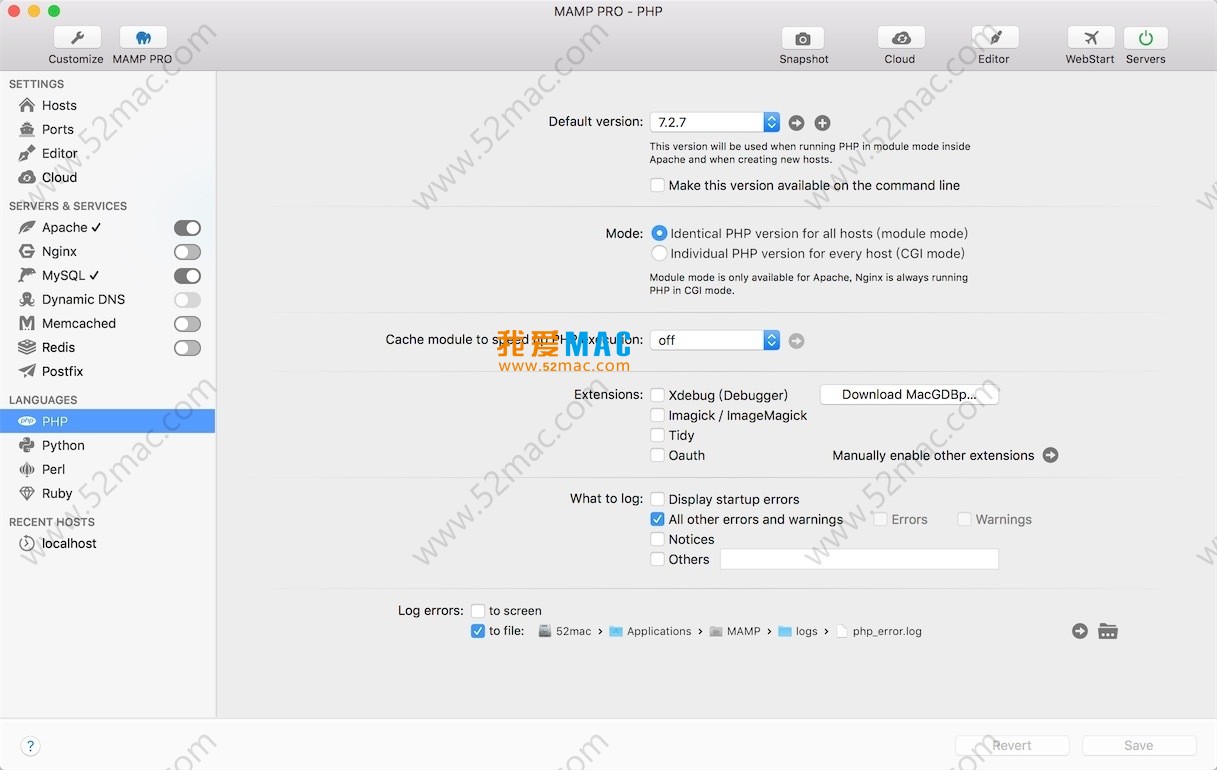Open Dynamic DNS settings
The image size is (1217, 770).
[x=83, y=299]
